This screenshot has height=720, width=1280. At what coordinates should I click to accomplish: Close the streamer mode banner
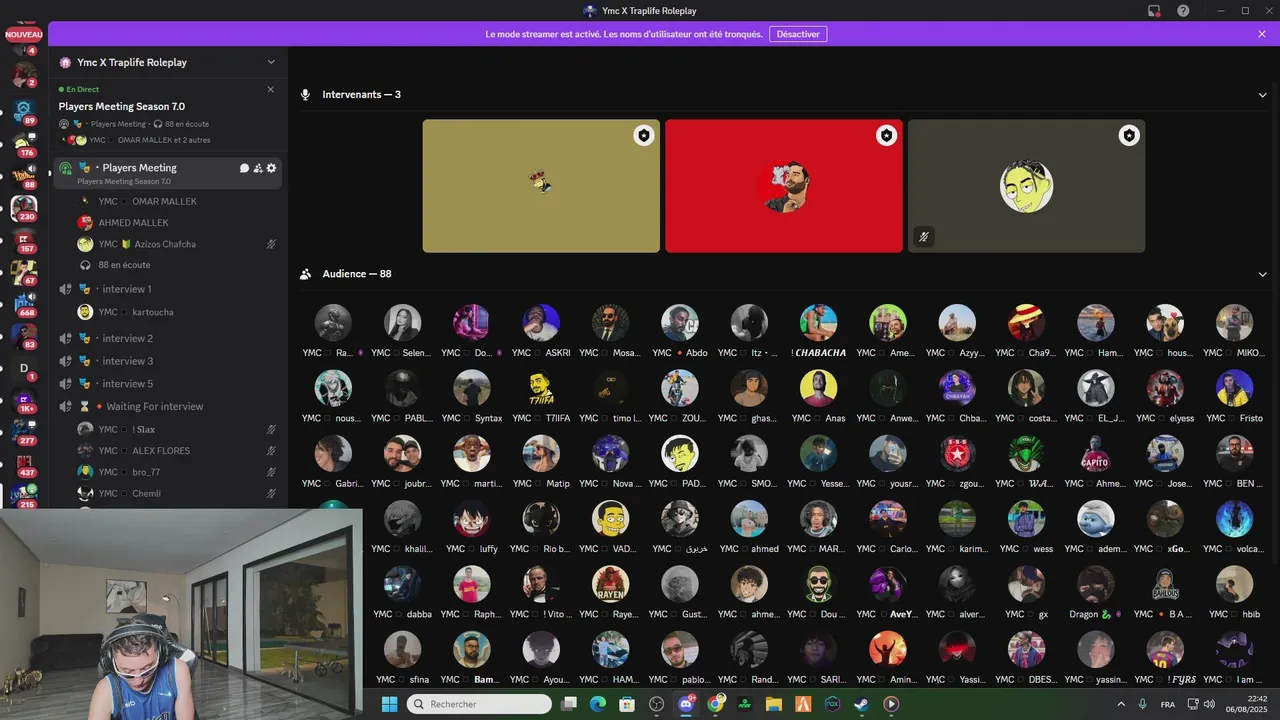pyautogui.click(x=1262, y=34)
